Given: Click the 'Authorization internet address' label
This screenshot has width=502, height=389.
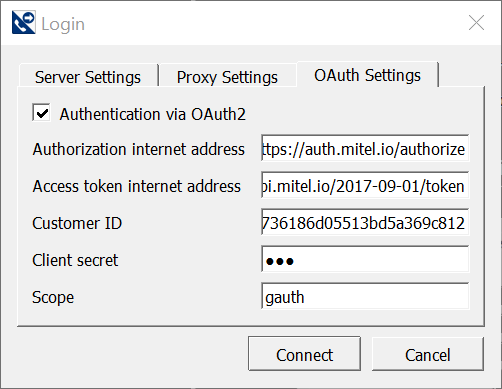Looking at the screenshot, I should click(x=139, y=149).
